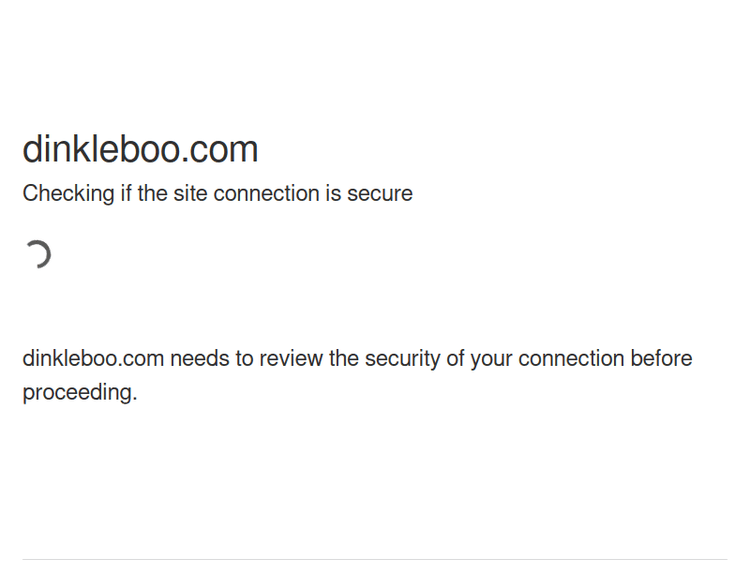Click dinkleboo.com at the paragraph start
750x563 pixels.
(x=93, y=358)
